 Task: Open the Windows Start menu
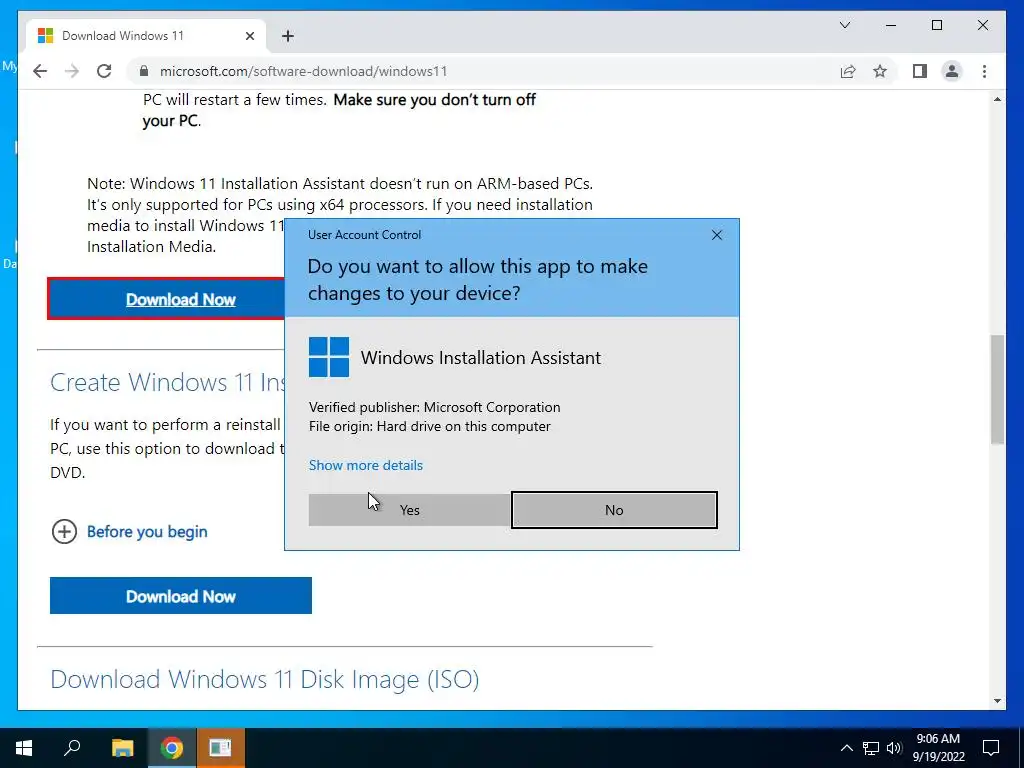coord(24,748)
